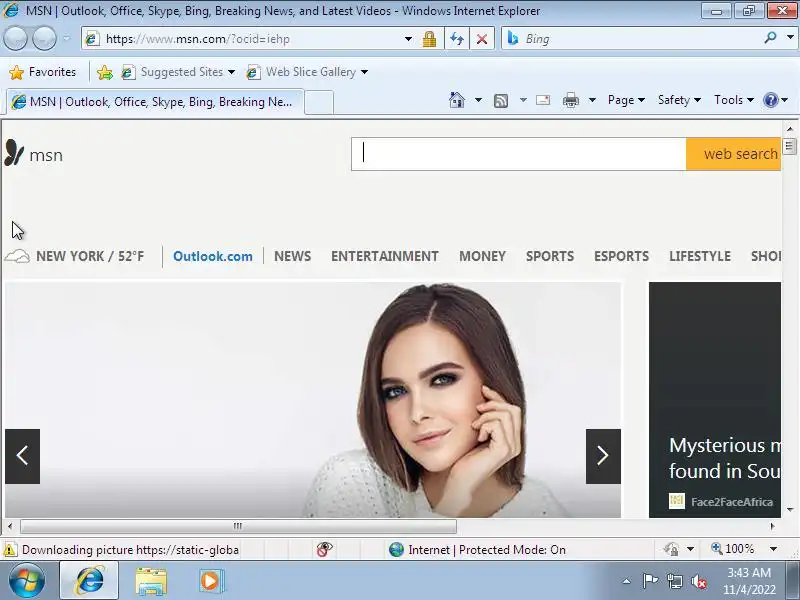Click the Home page icon
Image resolution: width=800 pixels, height=600 pixels.
(x=457, y=100)
